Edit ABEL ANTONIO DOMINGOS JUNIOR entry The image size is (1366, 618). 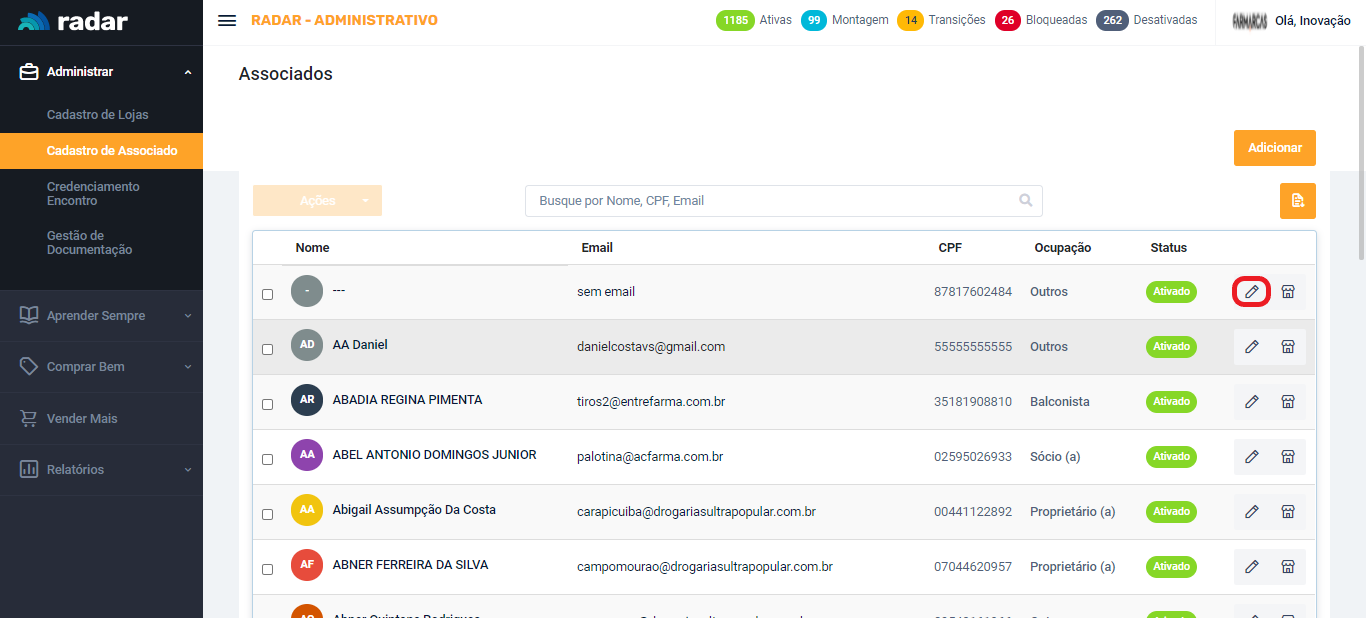(x=1251, y=457)
